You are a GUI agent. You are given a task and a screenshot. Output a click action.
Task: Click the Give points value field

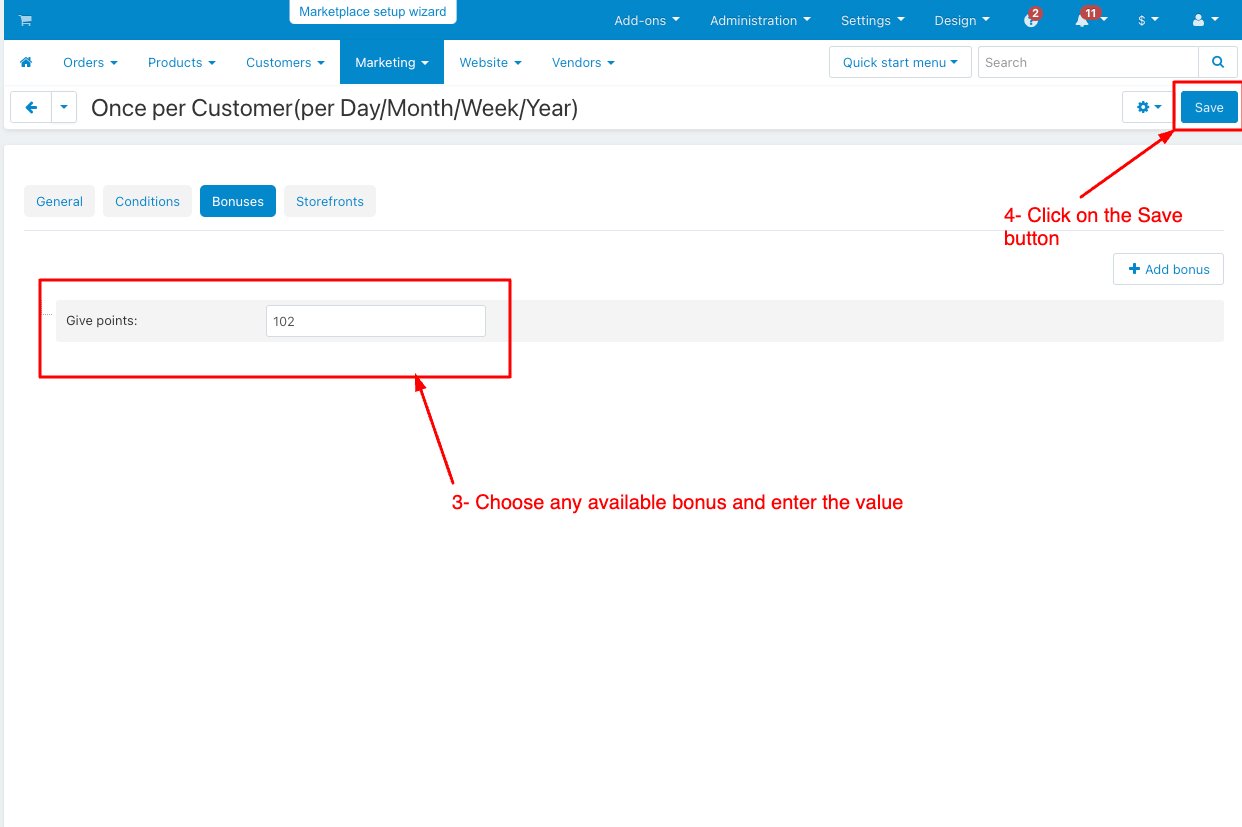[x=375, y=321]
